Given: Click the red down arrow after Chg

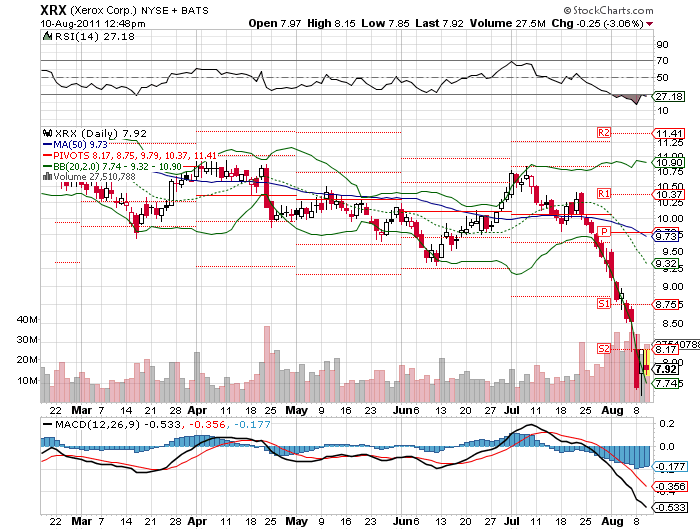Looking at the screenshot, I should pyautogui.click(x=650, y=24).
